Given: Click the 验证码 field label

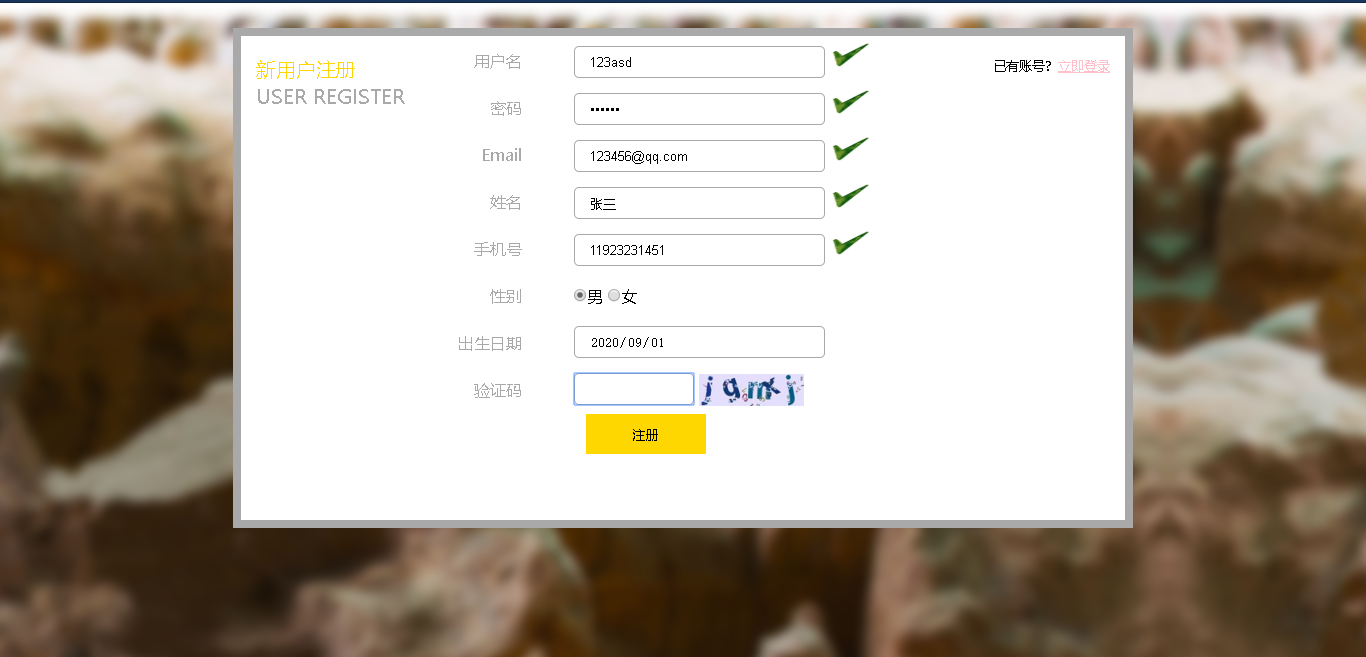Looking at the screenshot, I should click(x=498, y=390).
